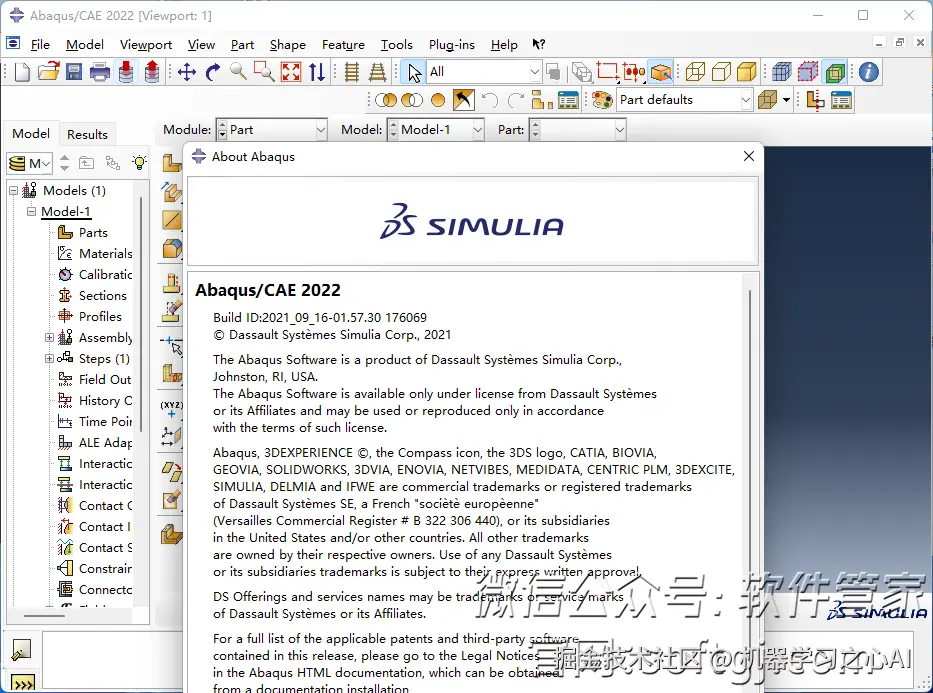Toggle the red dashed cube display option
Viewport: 933px width, 693px height.
[x=807, y=72]
